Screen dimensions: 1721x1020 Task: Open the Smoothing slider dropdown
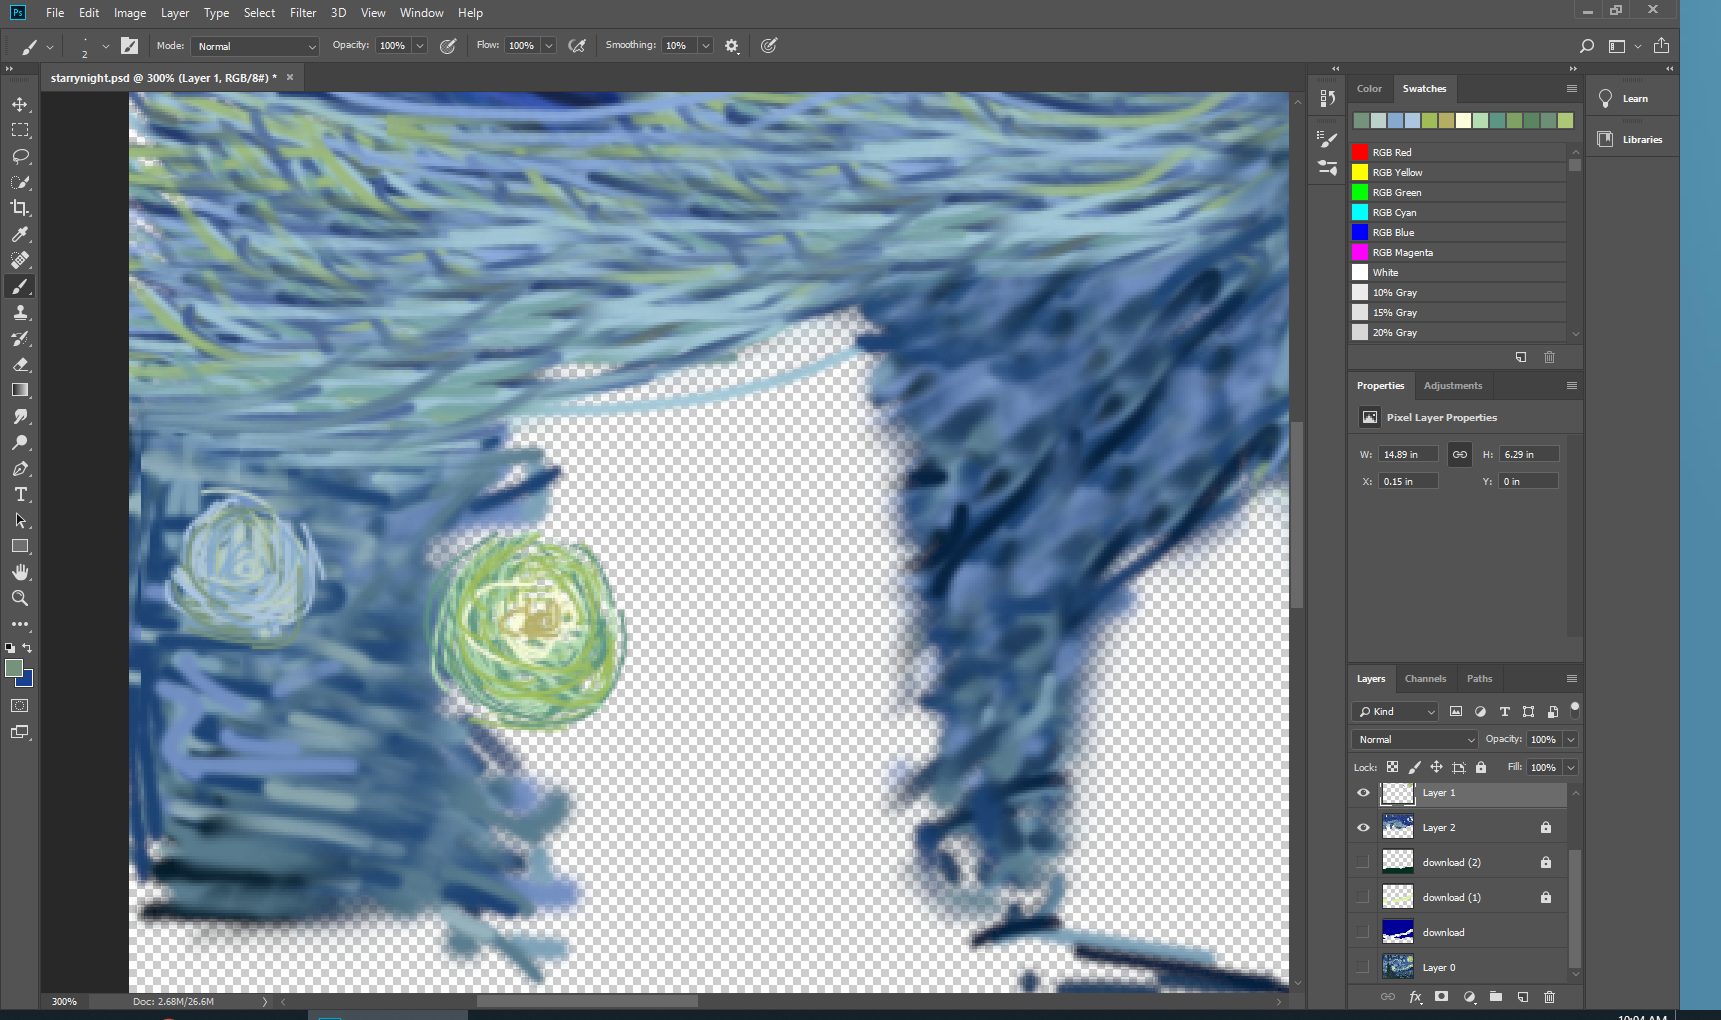point(705,46)
